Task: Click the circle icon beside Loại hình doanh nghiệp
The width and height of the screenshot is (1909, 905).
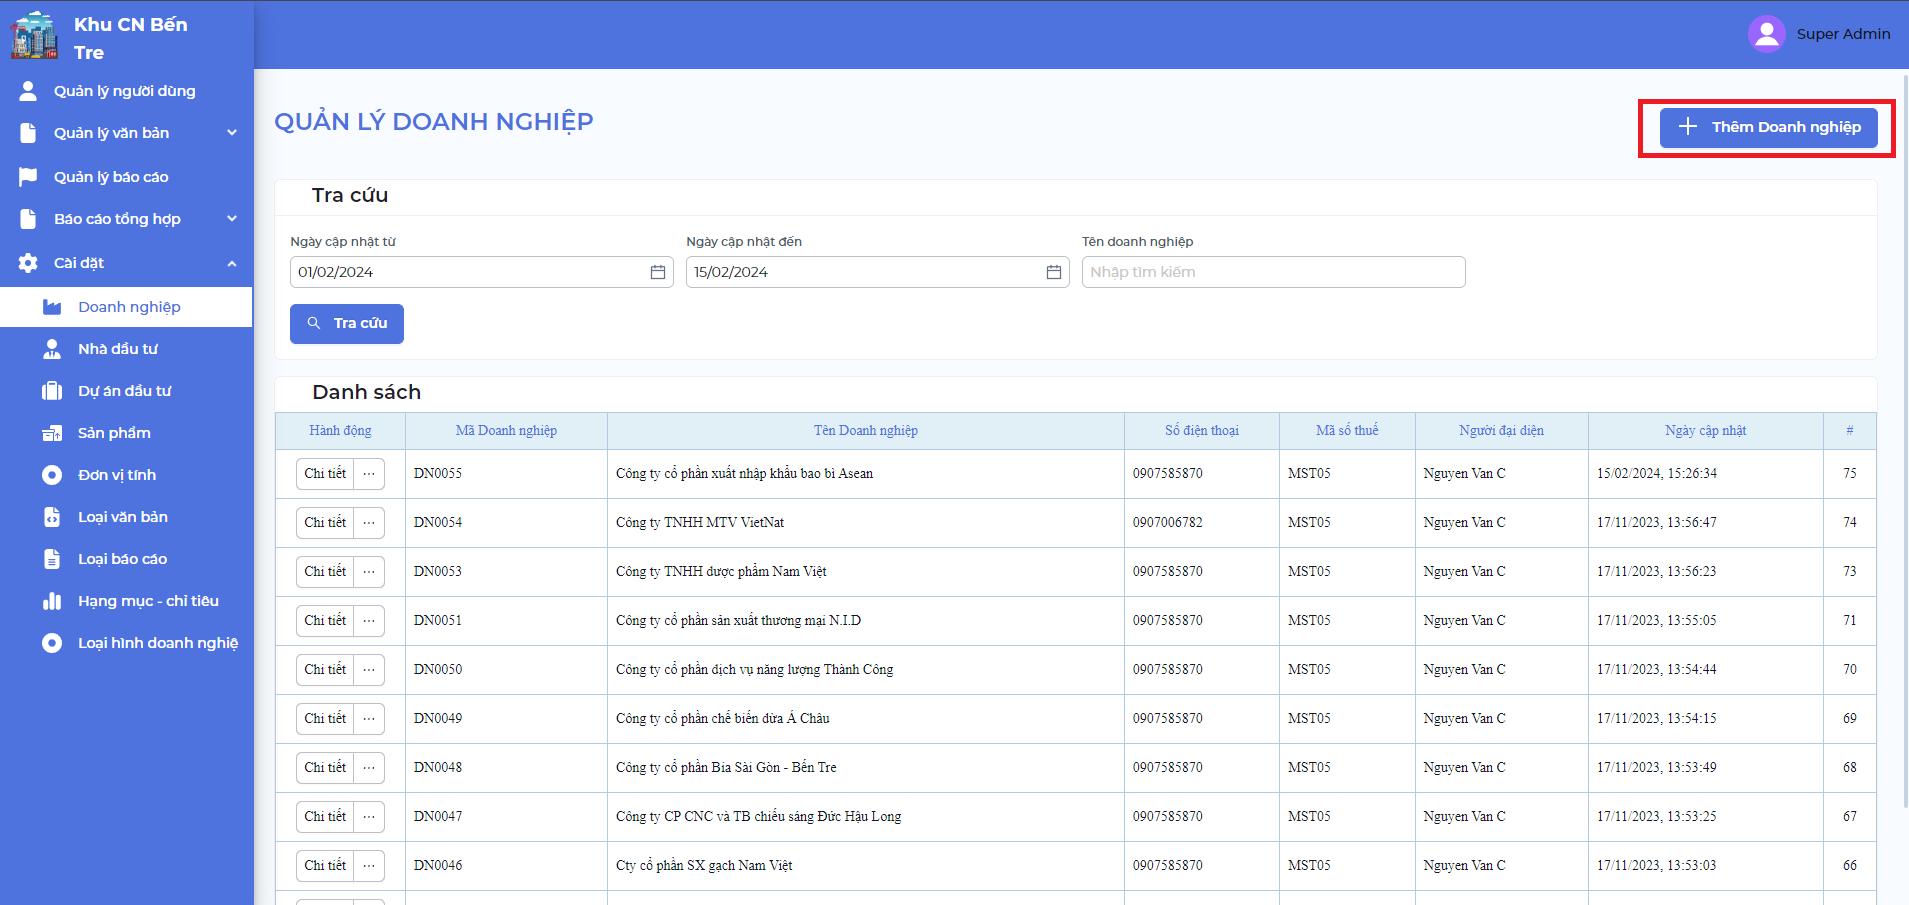Action: pyautogui.click(x=52, y=643)
